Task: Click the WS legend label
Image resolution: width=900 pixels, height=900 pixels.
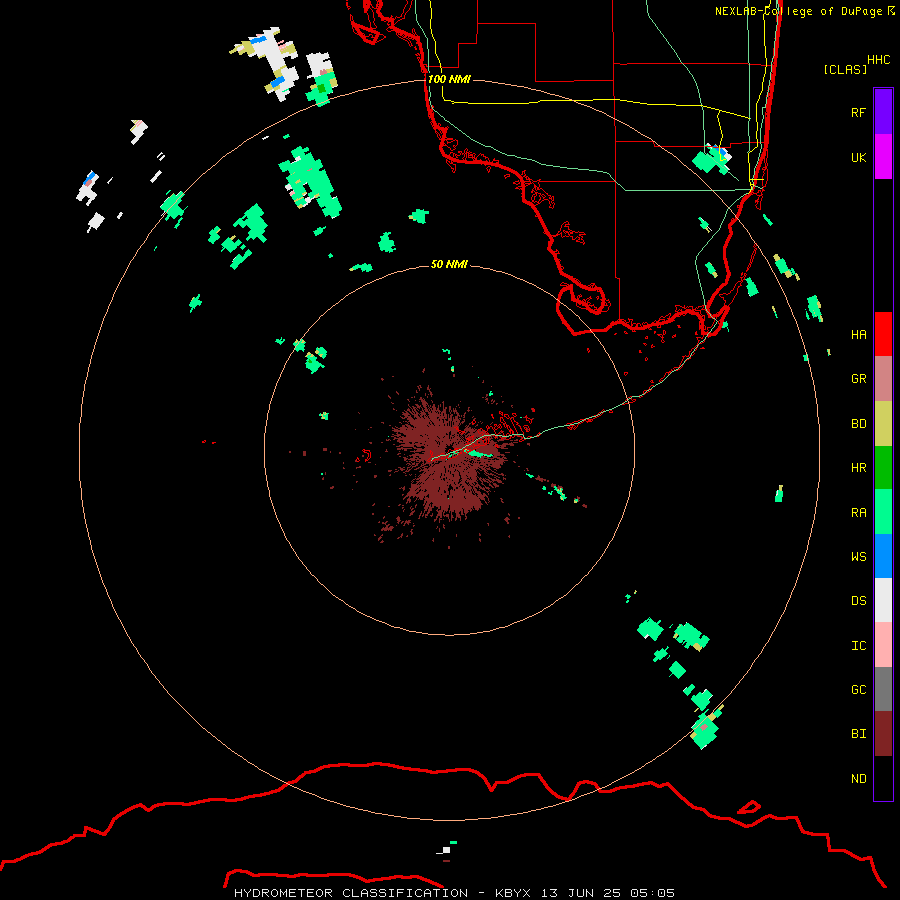Action: (858, 556)
